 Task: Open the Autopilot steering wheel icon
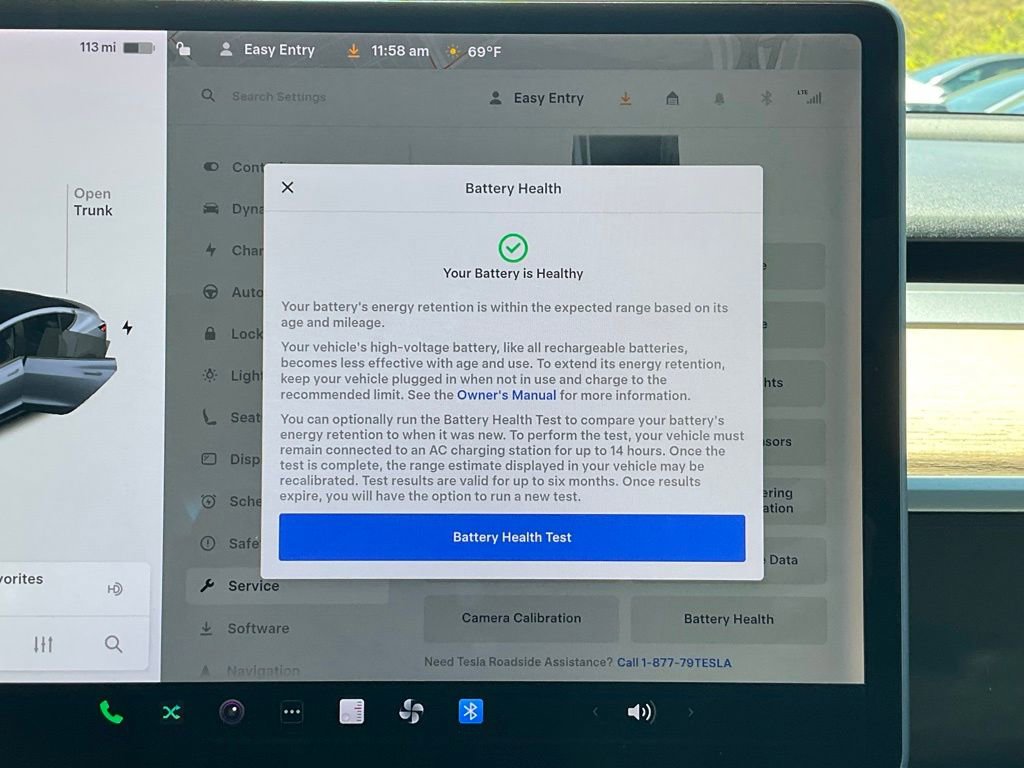[210, 292]
